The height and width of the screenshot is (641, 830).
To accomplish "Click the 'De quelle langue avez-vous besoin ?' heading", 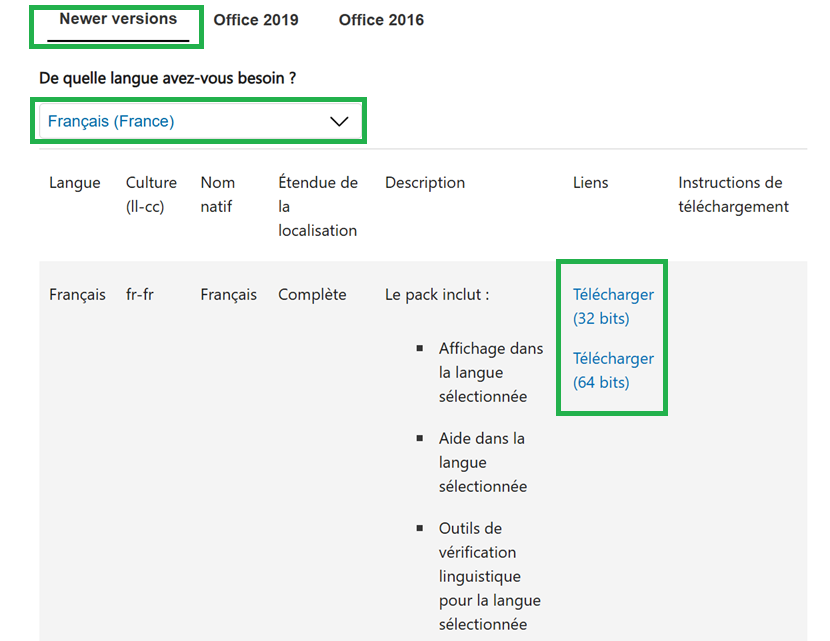I will click(167, 78).
